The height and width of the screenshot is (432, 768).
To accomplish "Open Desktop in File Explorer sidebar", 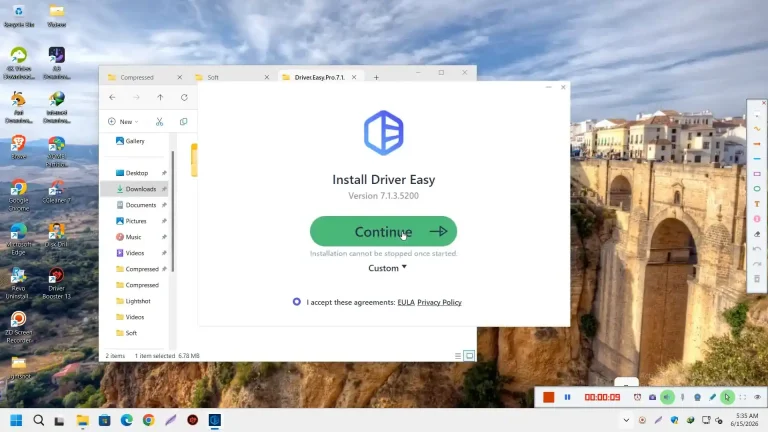I will pos(135,173).
